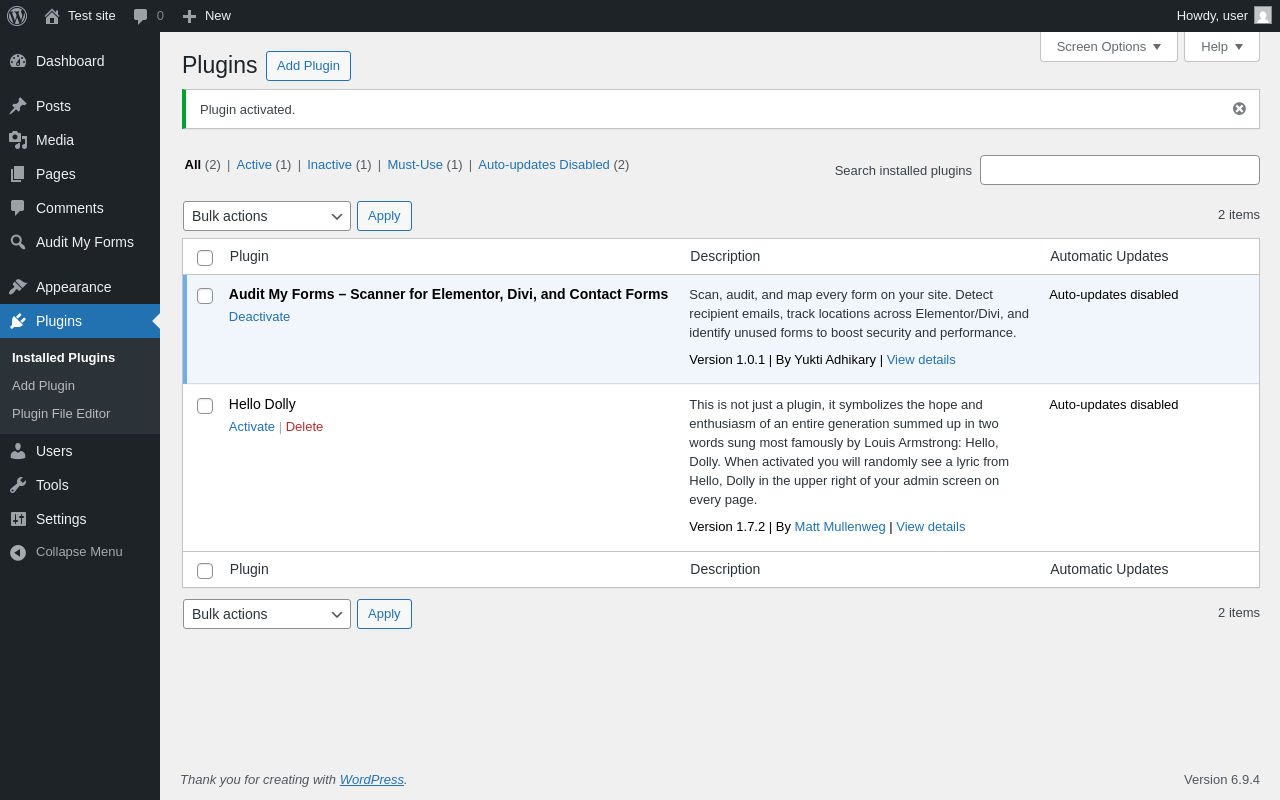
Task: Open the Posts menu
Action: tap(80, 106)
